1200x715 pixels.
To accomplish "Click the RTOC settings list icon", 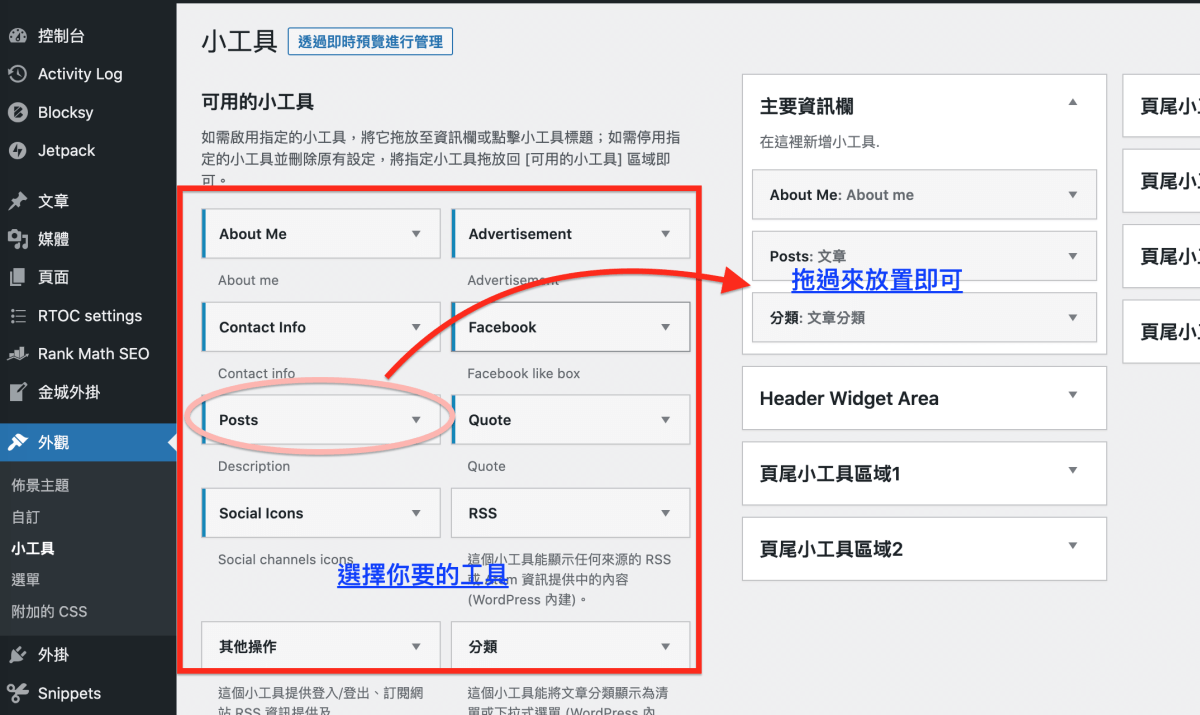I will click(x=17, y=316).
